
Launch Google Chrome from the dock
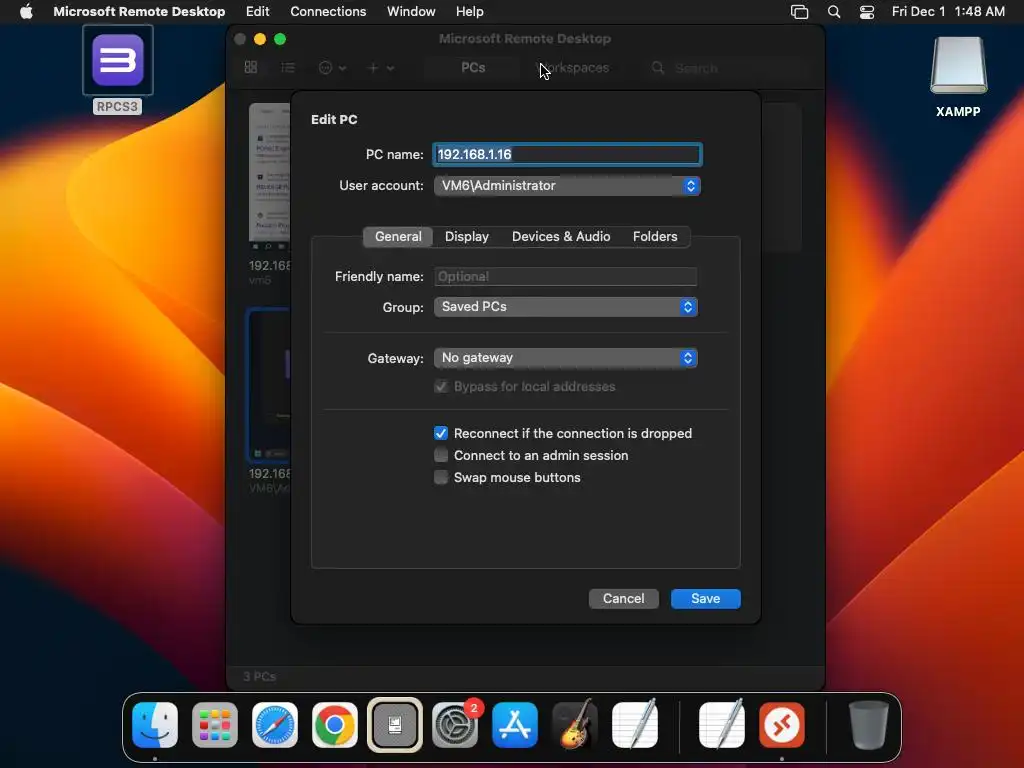335,725
